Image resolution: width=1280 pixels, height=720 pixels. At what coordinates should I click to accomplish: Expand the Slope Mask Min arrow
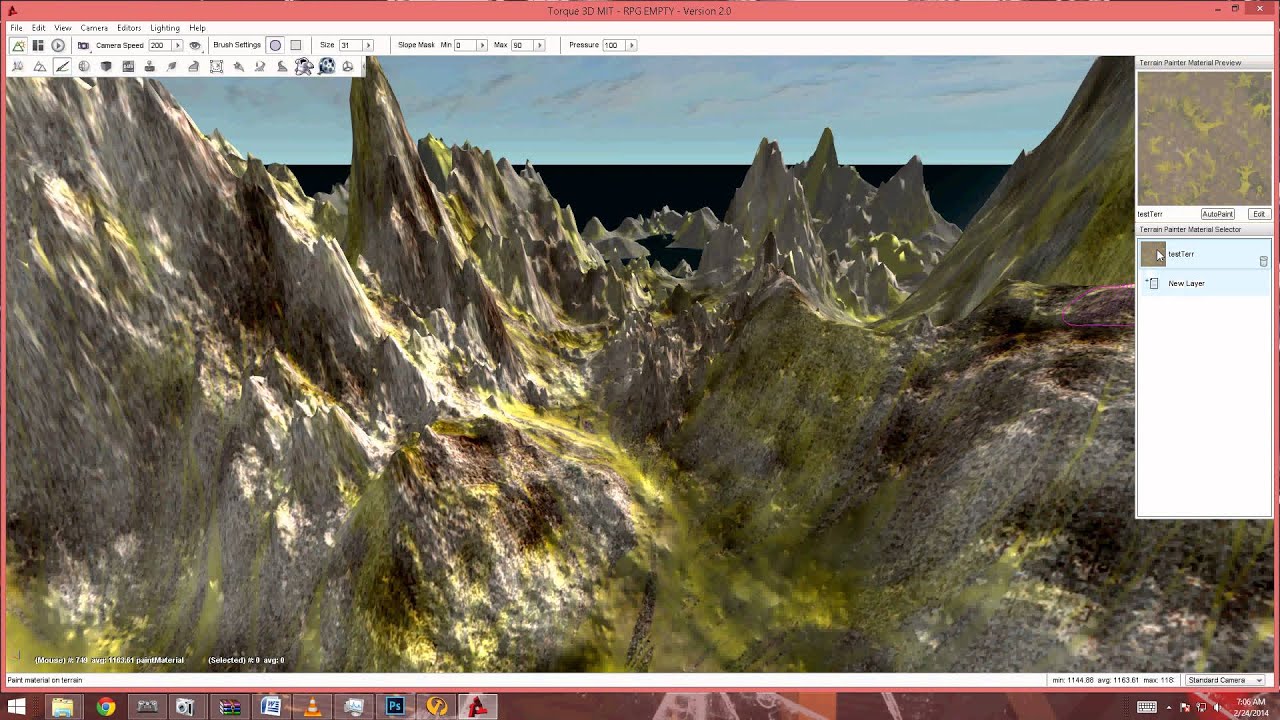tap(482, 45)
